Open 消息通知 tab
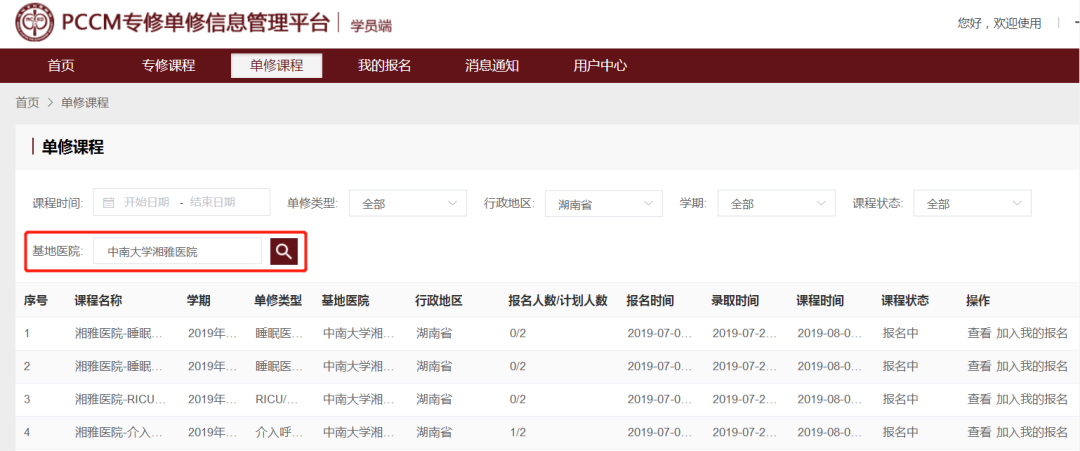 click(x=492, y=66)
